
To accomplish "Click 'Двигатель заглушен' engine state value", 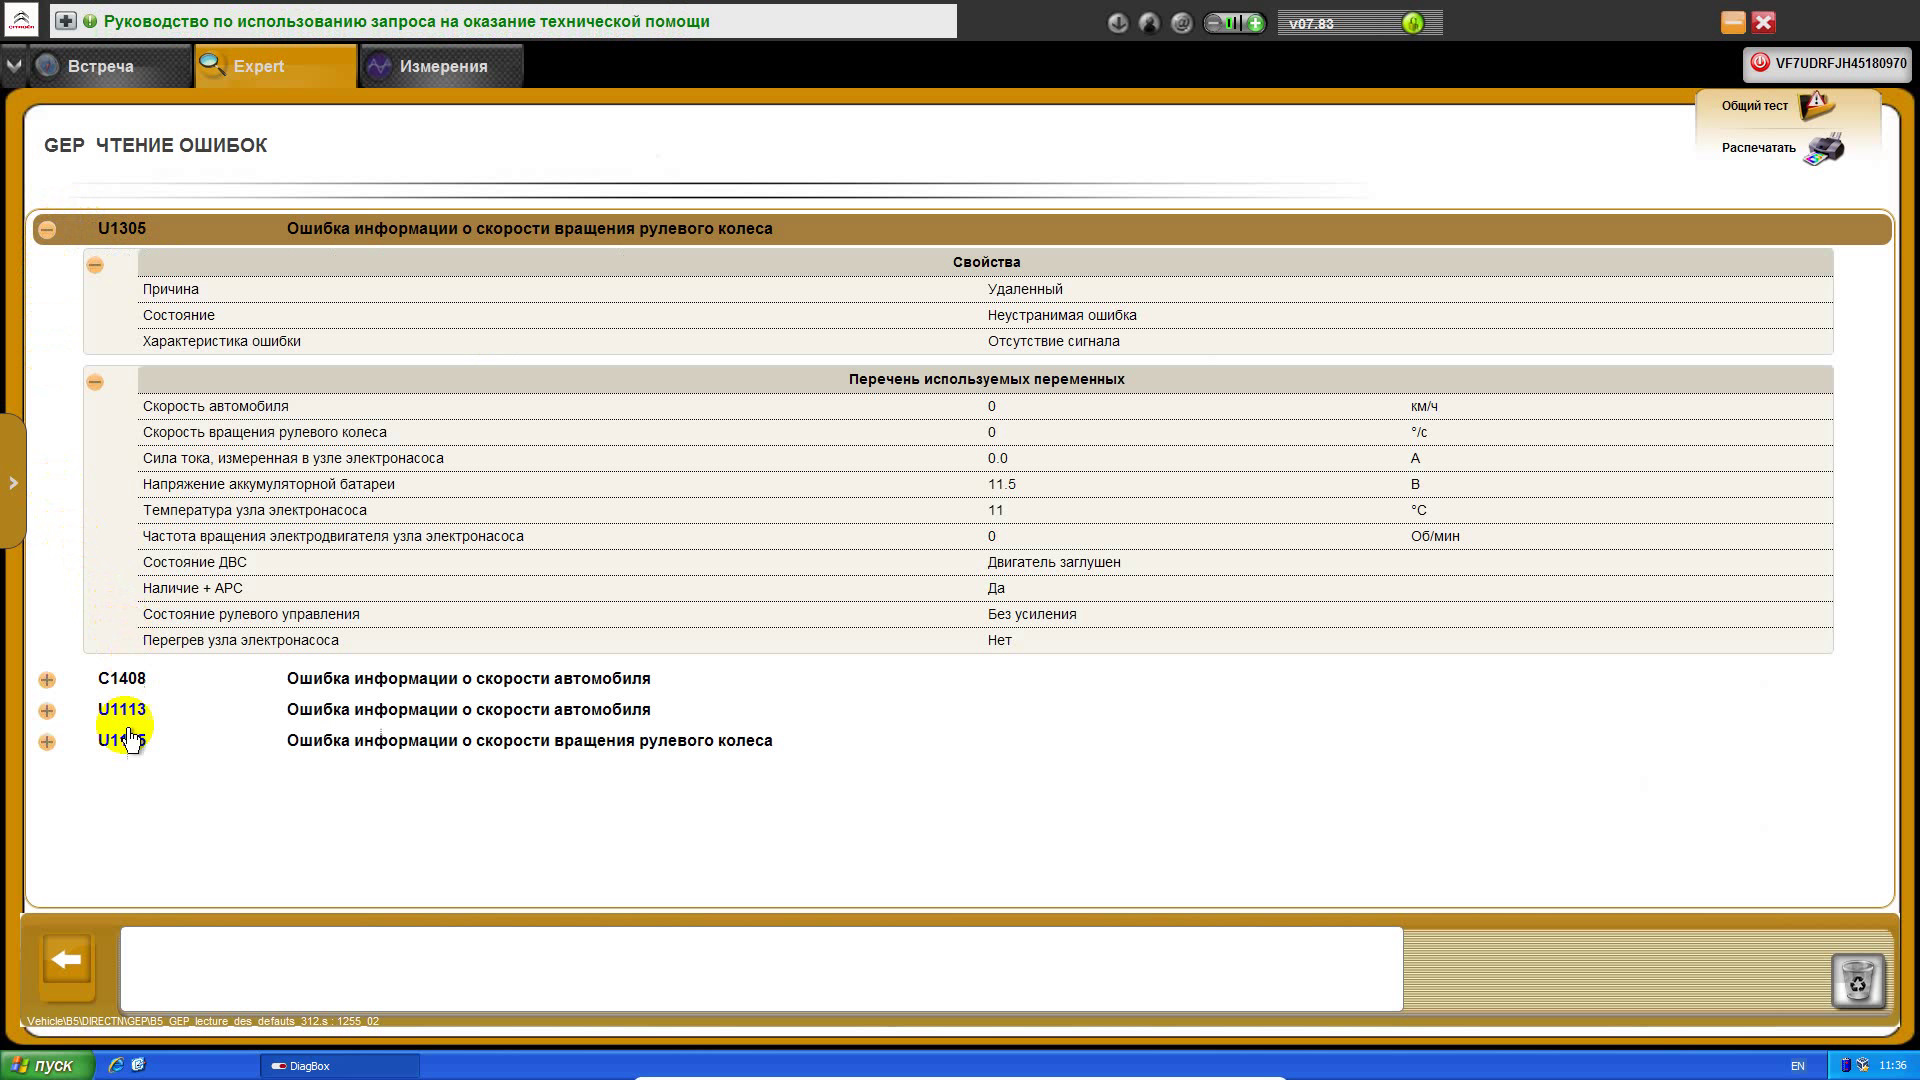I will click(1054, 562).
